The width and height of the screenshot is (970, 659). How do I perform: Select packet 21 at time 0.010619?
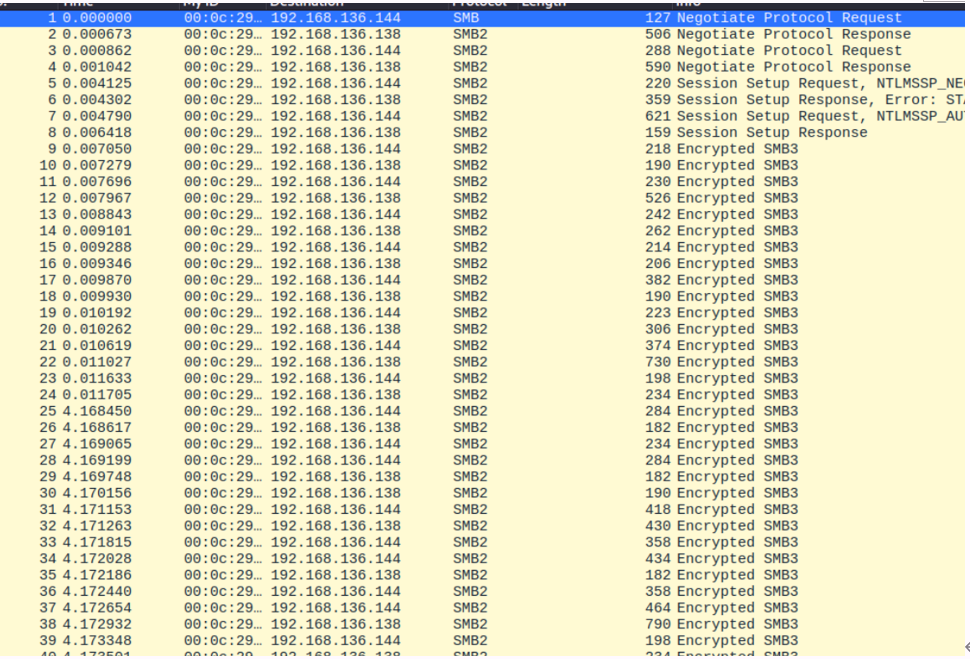[x=483, y=346]
